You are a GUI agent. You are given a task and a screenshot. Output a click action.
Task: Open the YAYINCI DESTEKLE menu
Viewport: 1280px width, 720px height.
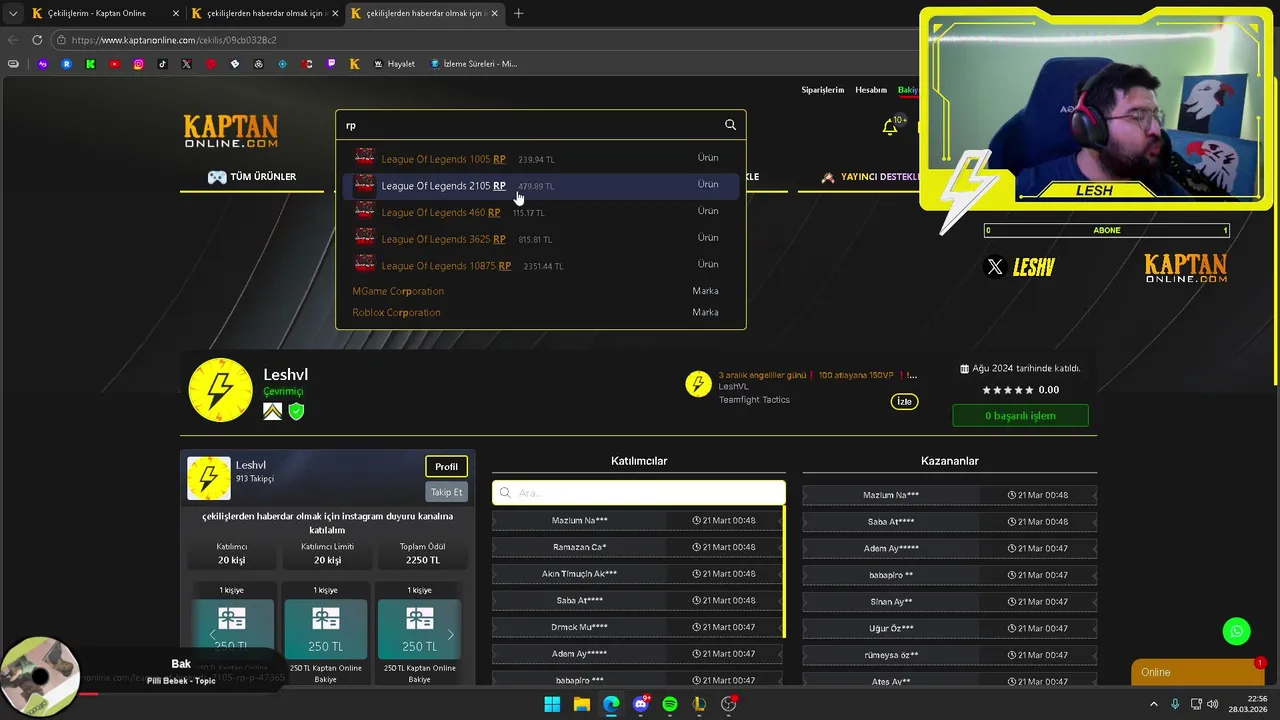870,177
